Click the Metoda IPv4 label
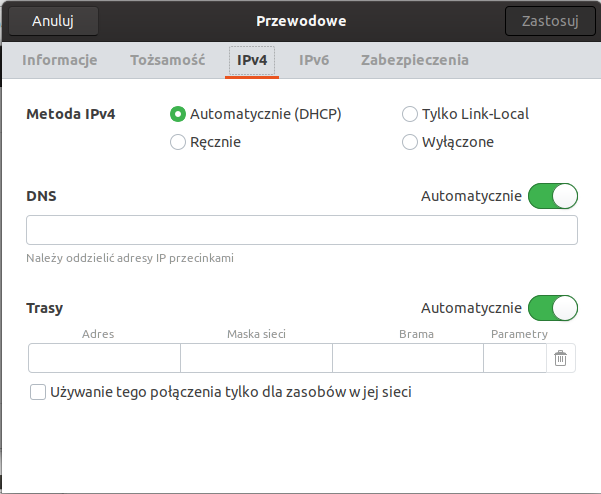The height and width of the screenshot is (494, 601). pyautogui.click(x=71, y=114)
